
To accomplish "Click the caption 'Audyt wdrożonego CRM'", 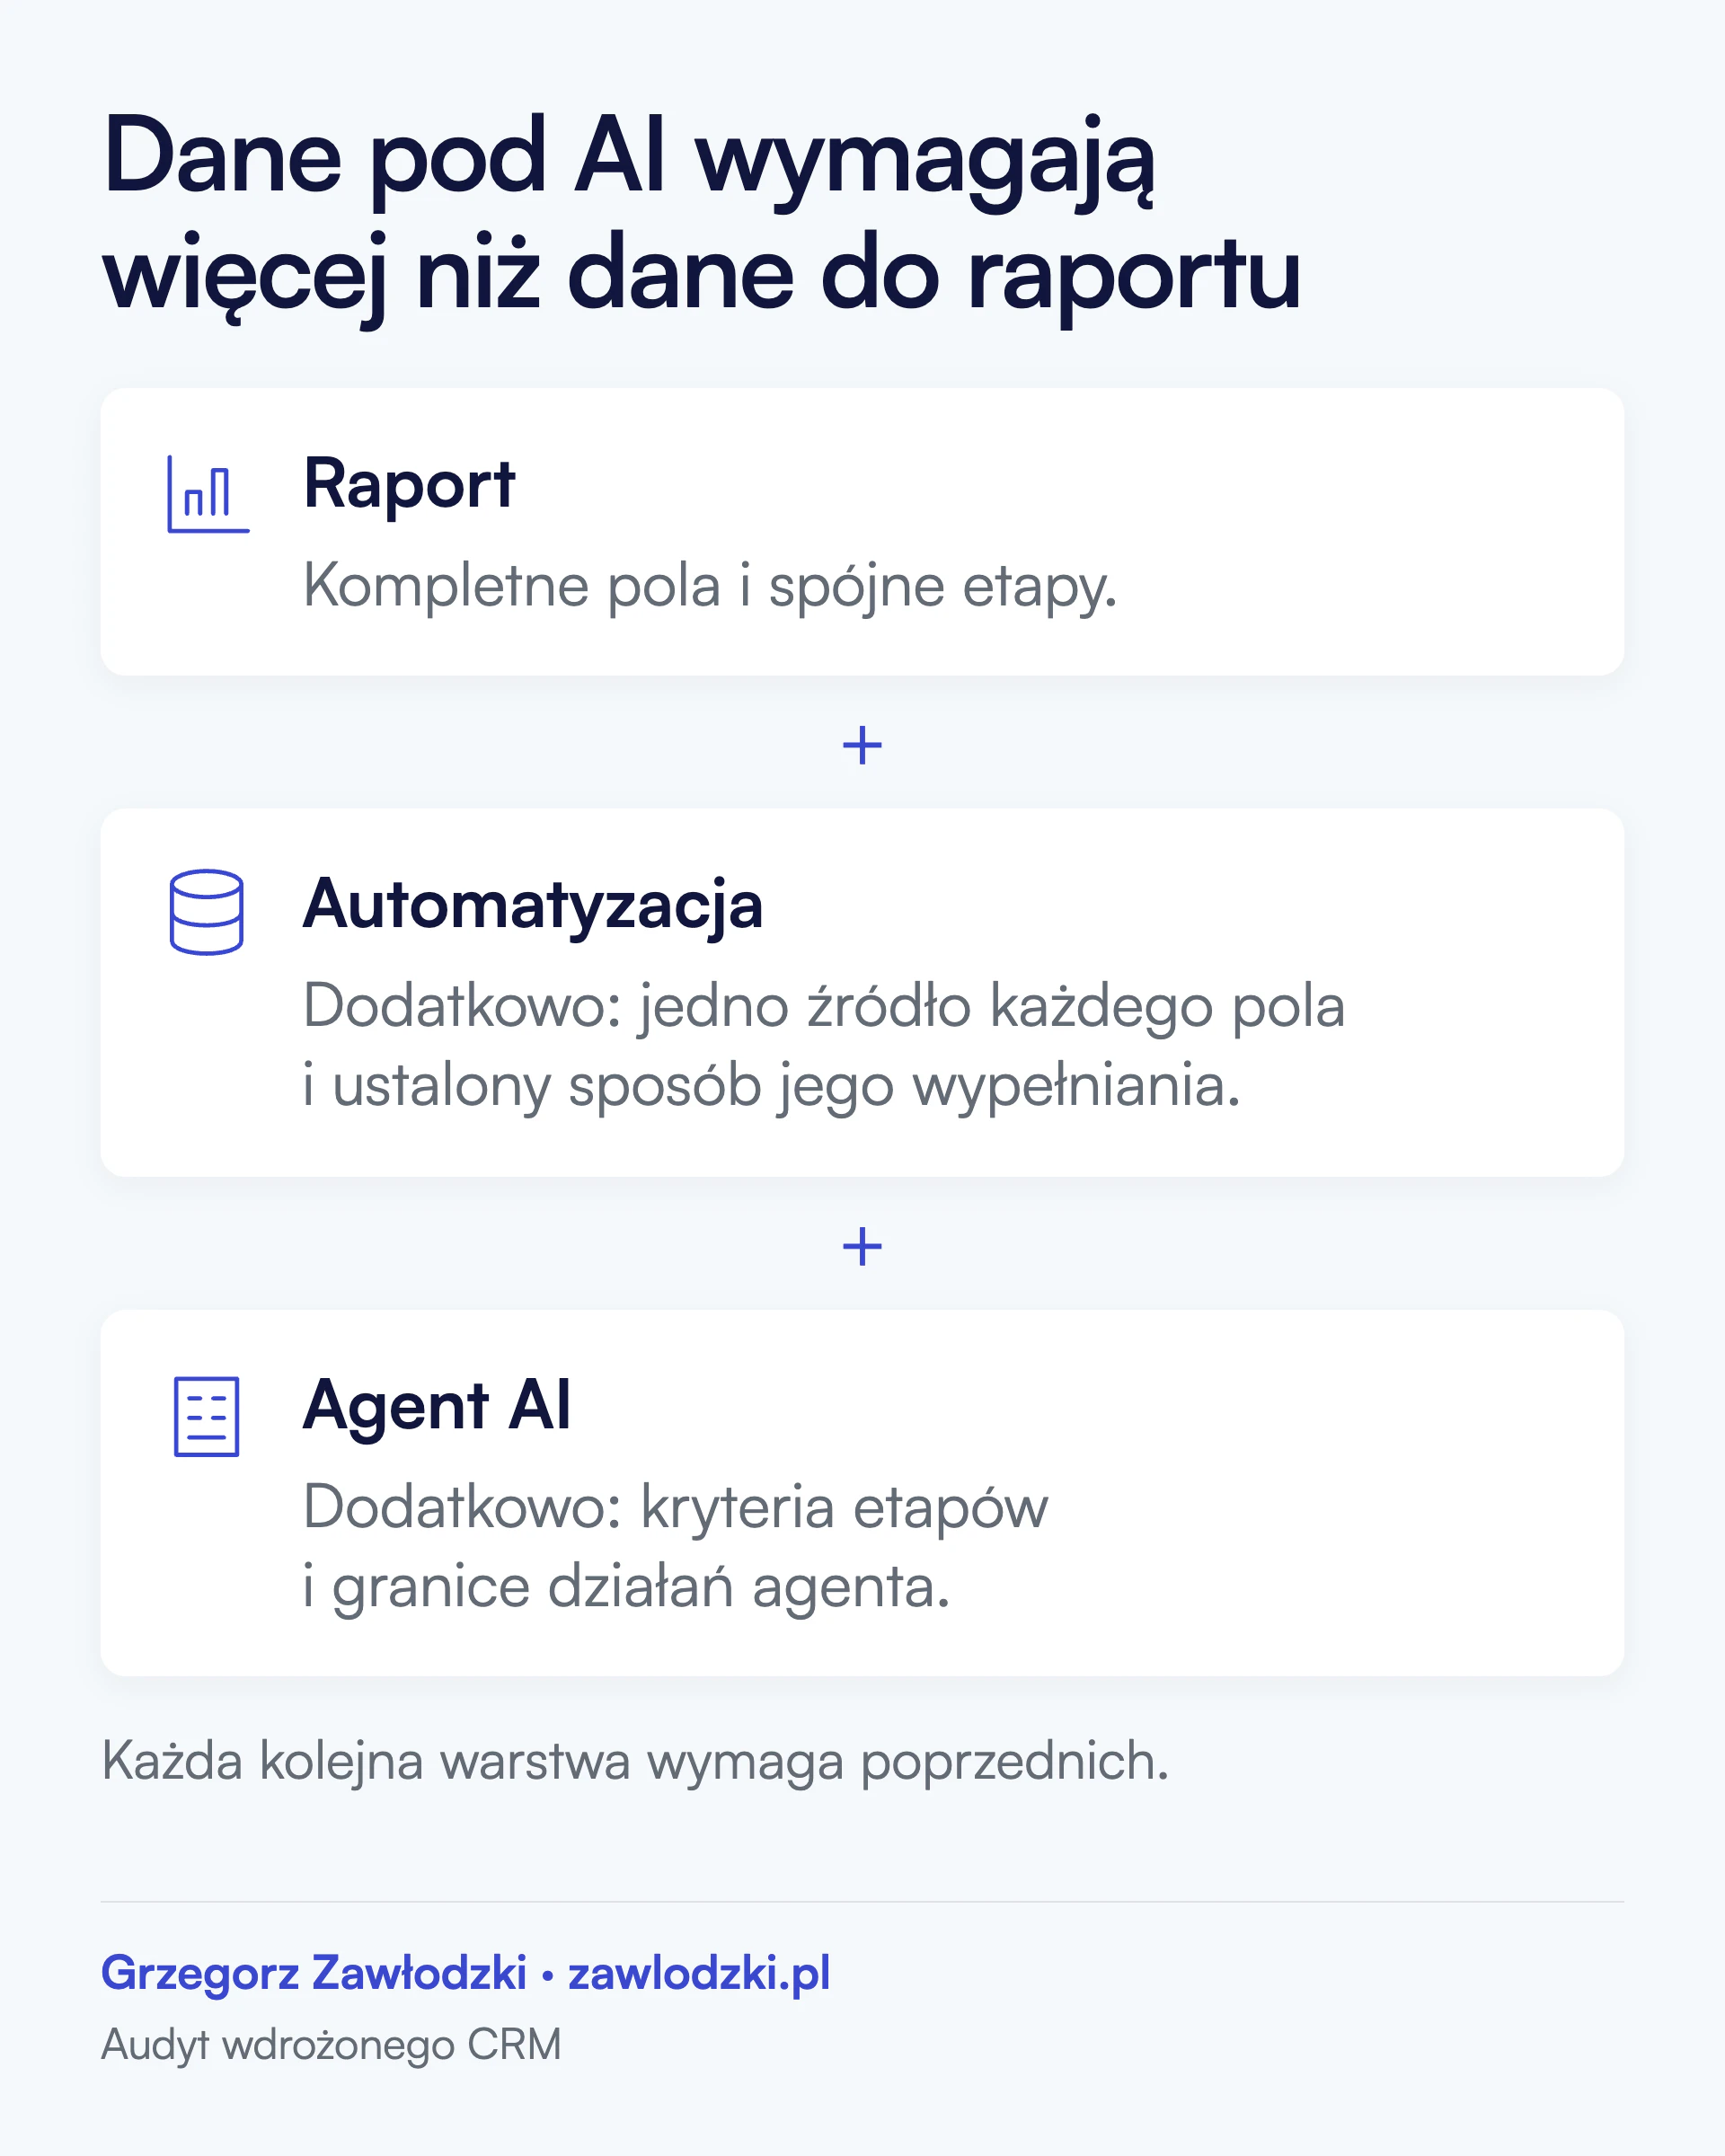I will [x=331, y=2045].
